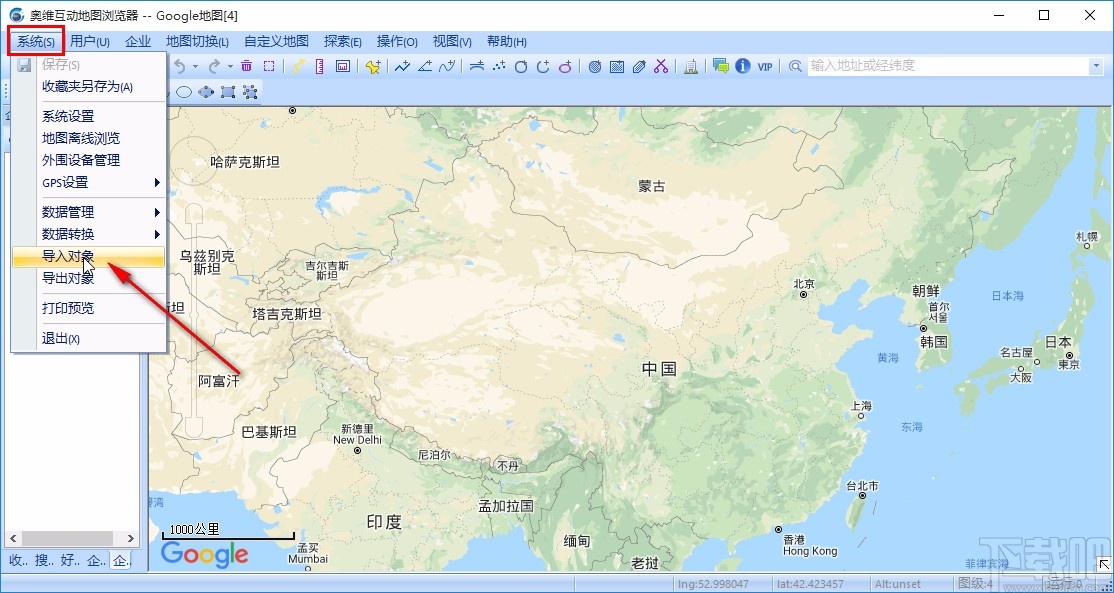This screenshot has height=593, width=1114.
Task: Click the 图级:4 status bar entry
Action: (x=975, y=583)
